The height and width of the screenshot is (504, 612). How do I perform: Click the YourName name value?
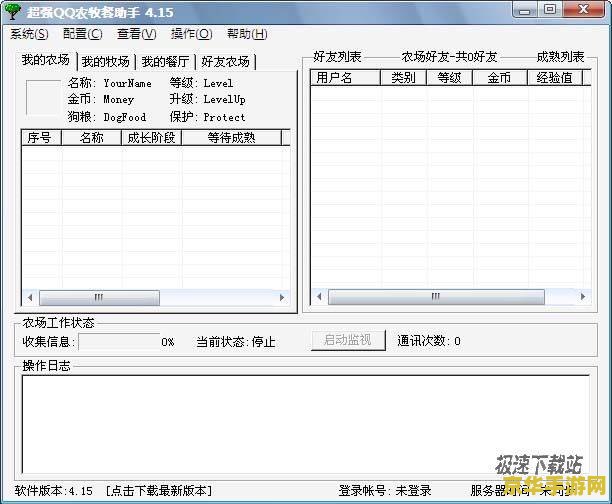[x=127, y=84]
